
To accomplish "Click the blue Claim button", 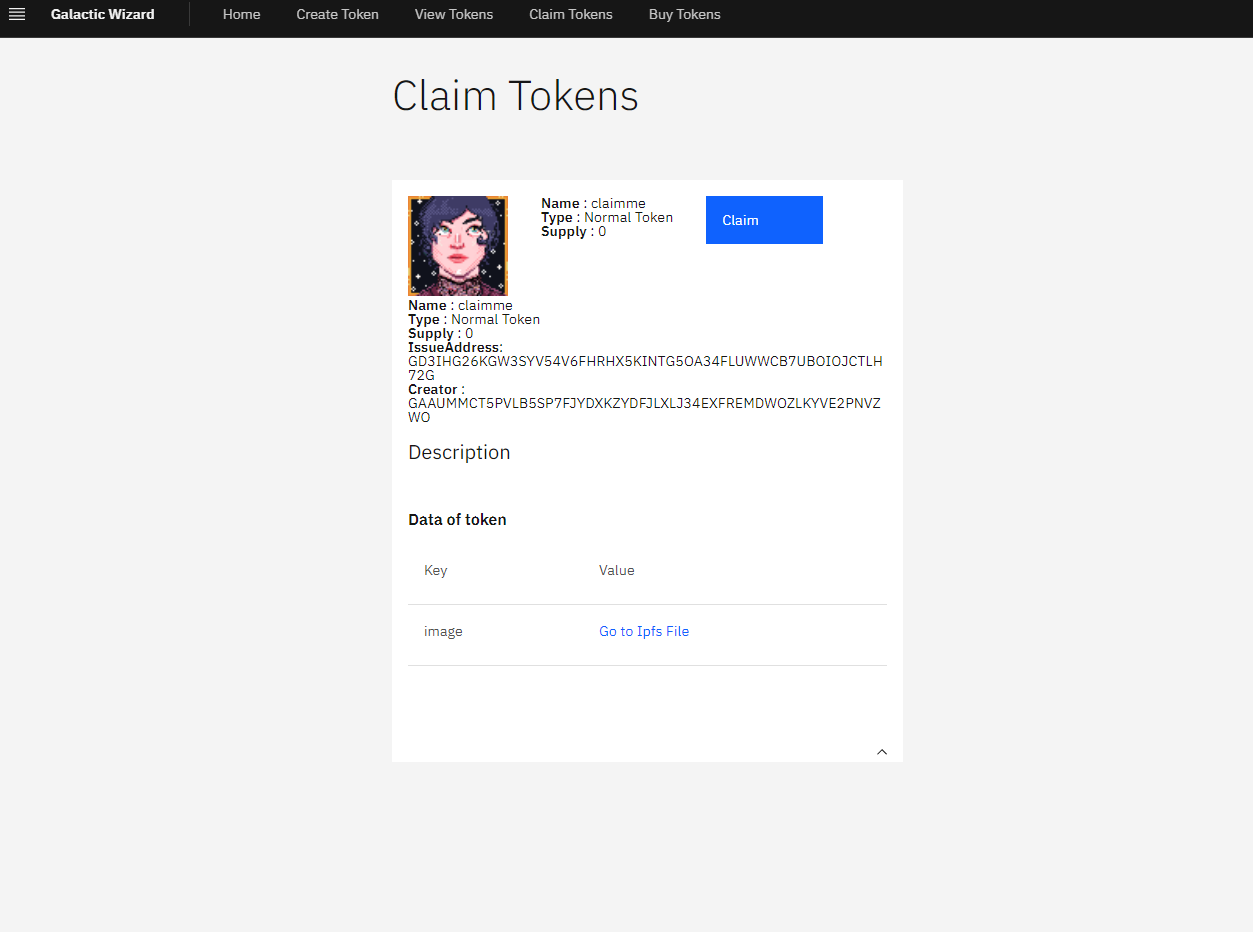I will tap(764, 220).
